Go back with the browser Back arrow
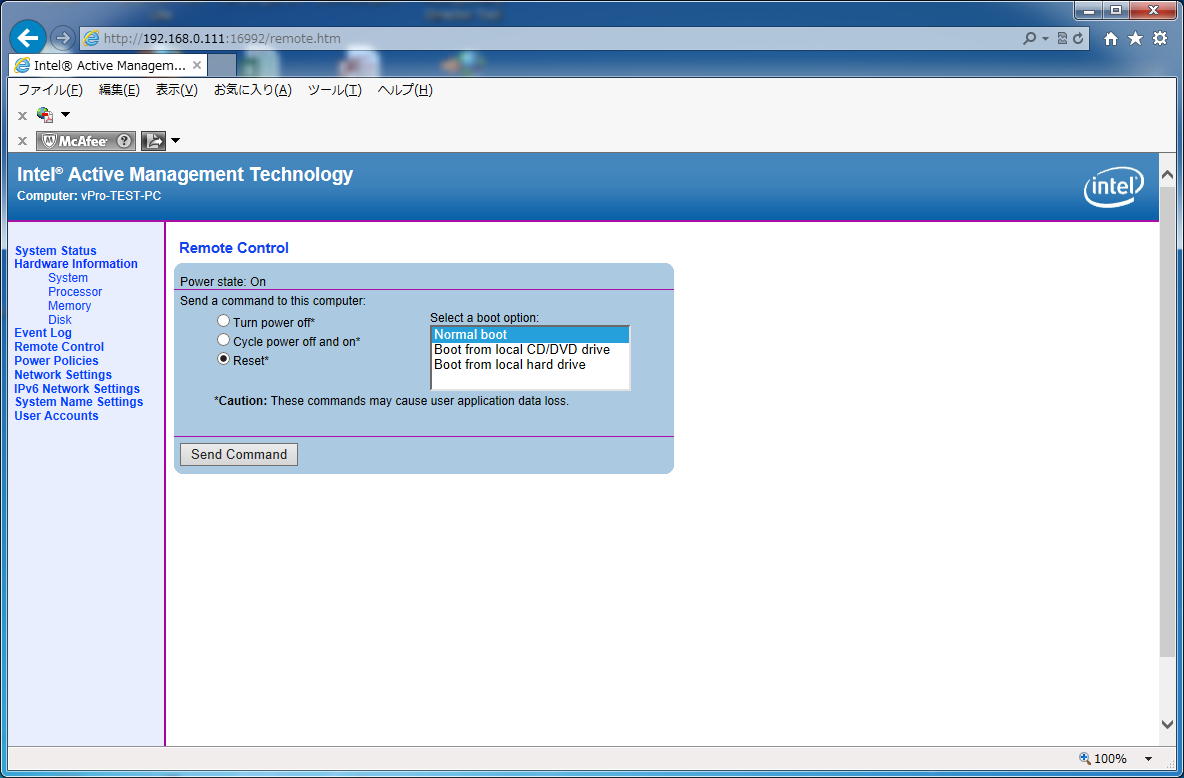Screen dimensions: 1184x778 [28, 38]
